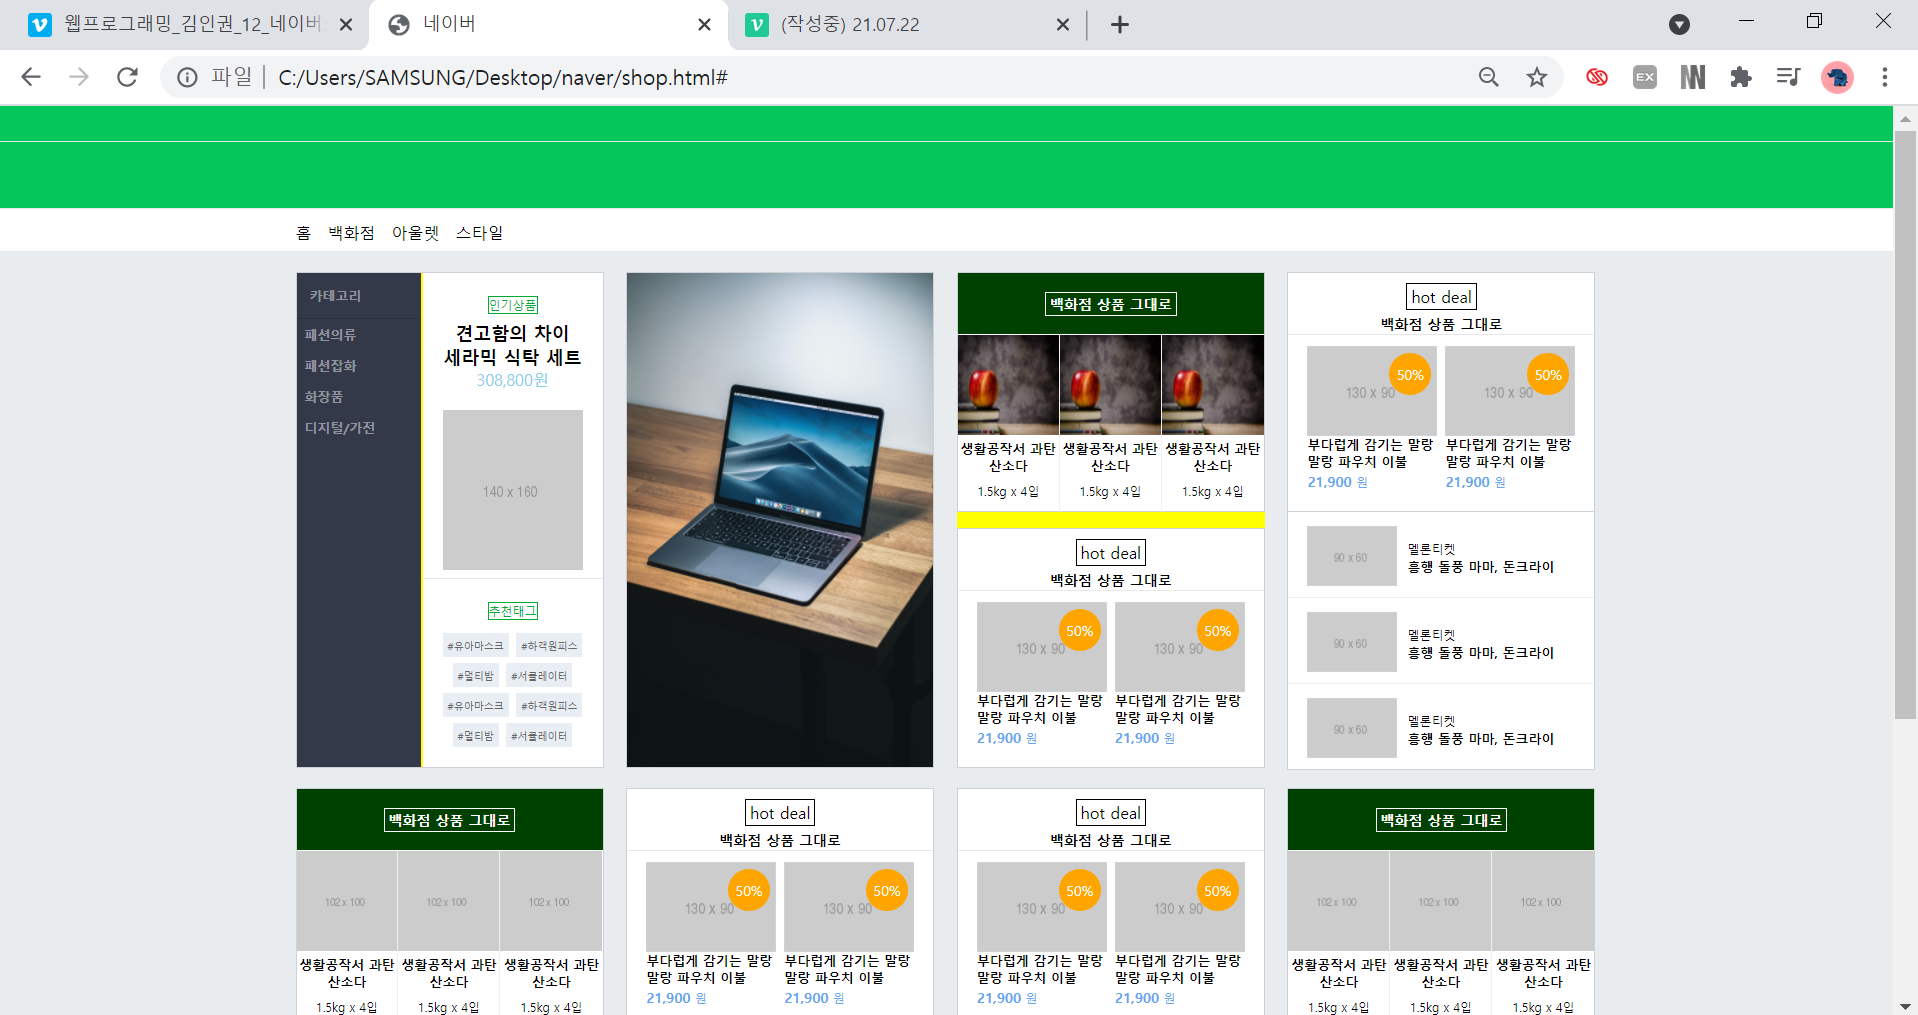Open the 백화점 navigation menu item

[352, 233]
